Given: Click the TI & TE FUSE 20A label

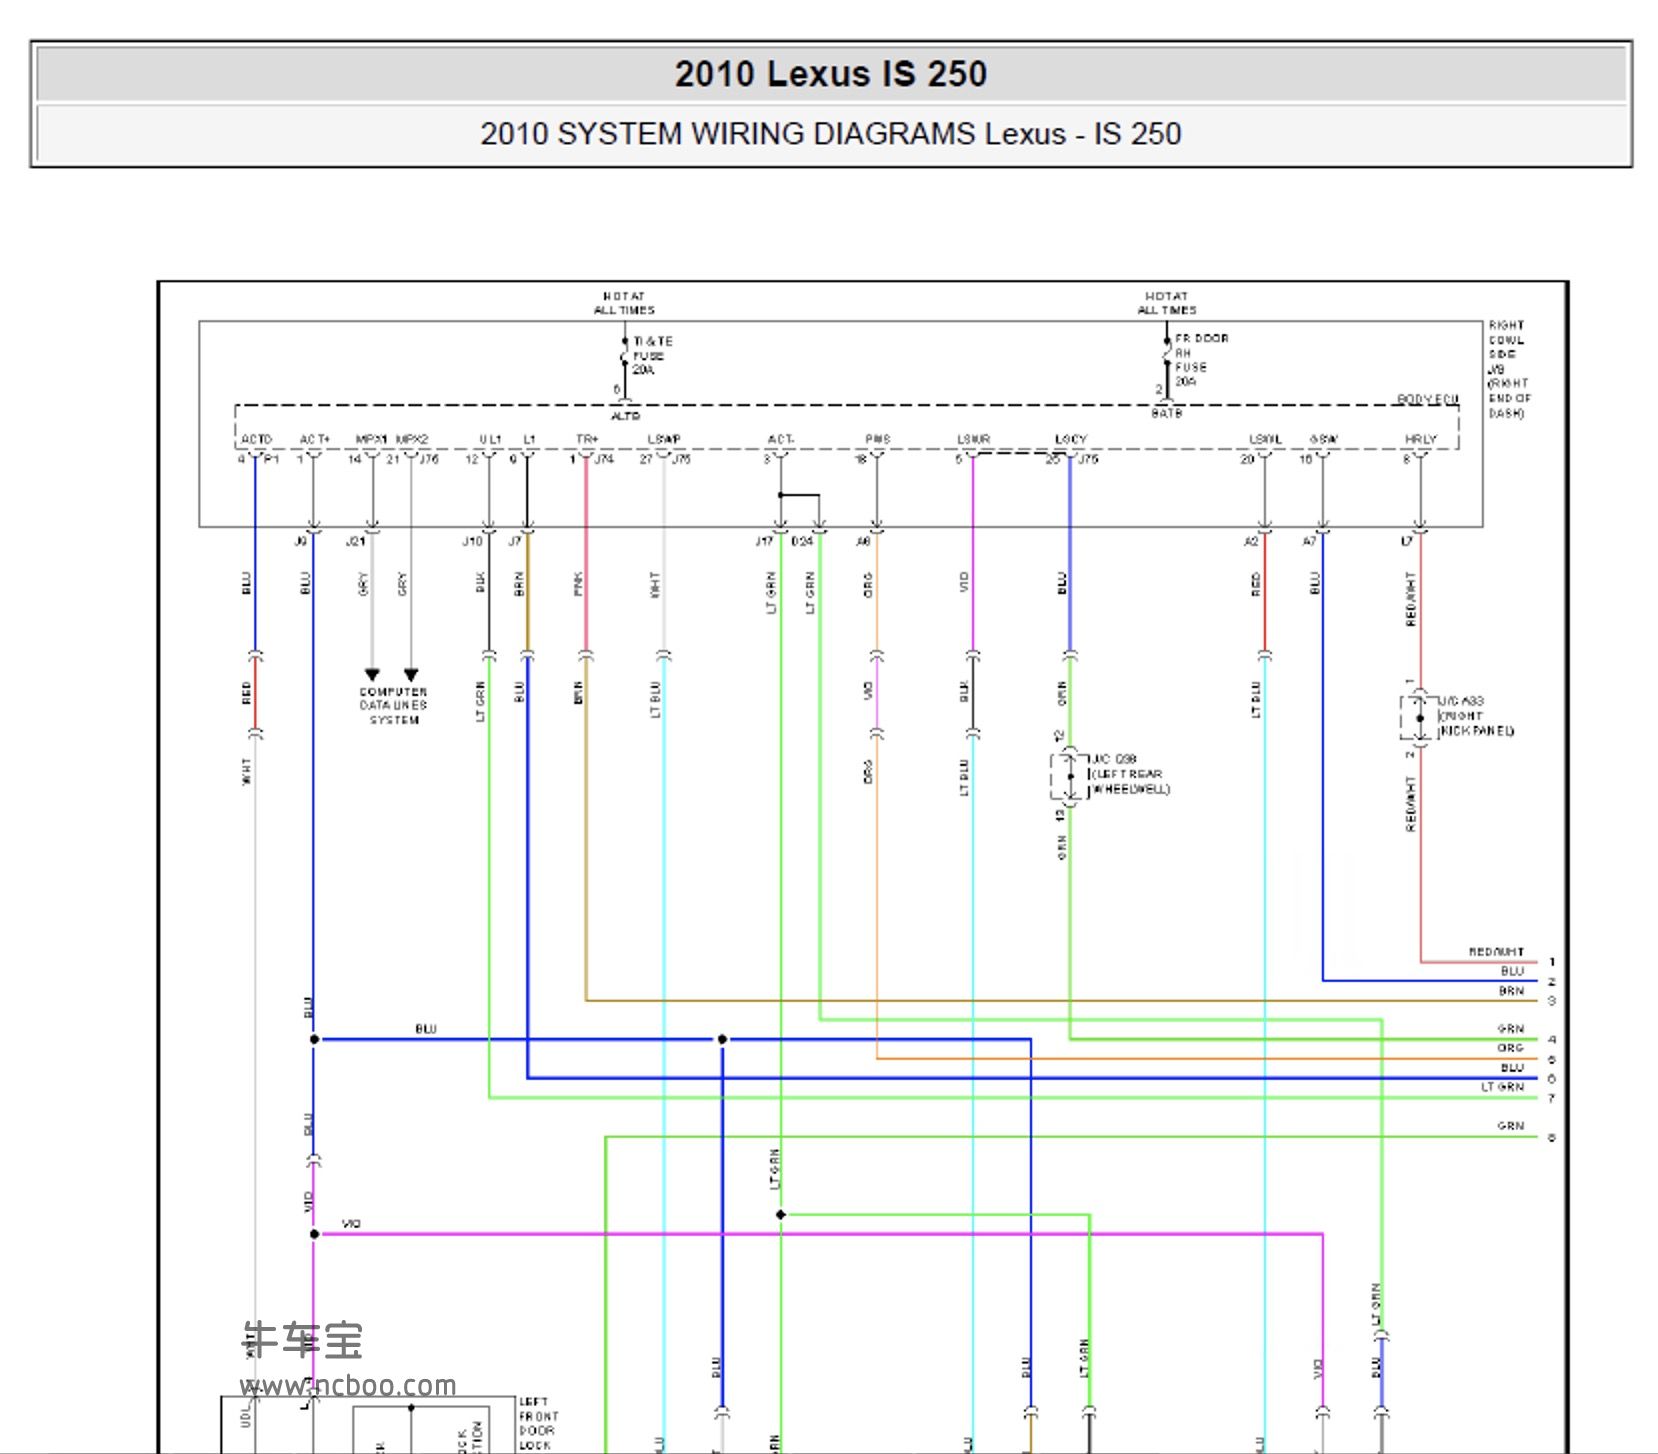Looking at the screenshot, I should (652, 356).
